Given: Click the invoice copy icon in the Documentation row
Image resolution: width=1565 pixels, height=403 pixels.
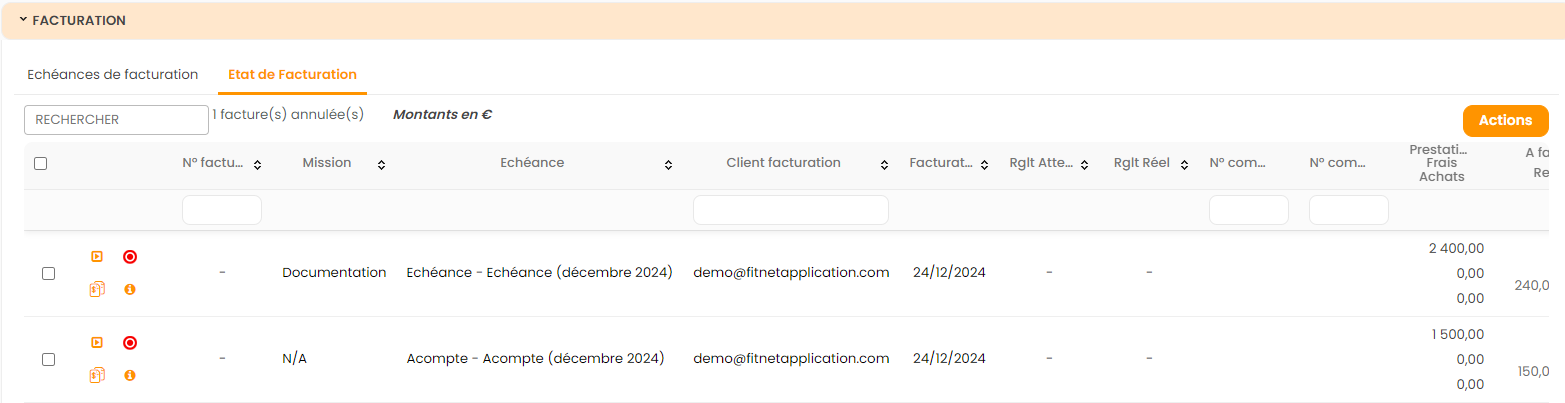Looking at the screenshot, I should (x=97, y=289).
